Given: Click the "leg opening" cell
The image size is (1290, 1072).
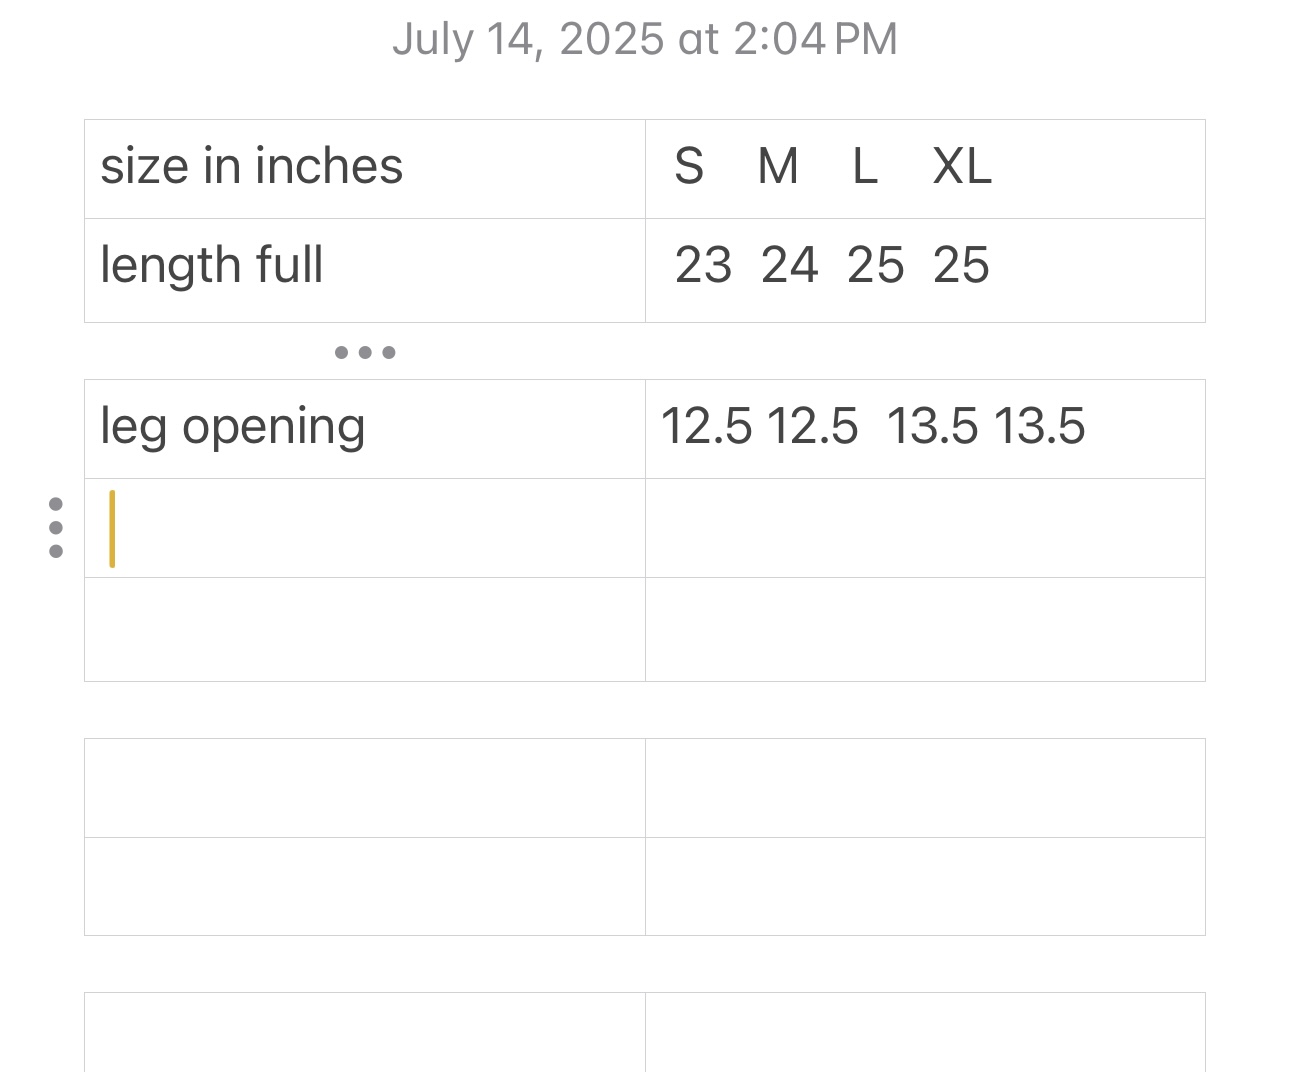Looking at the screenshot, I should click(364, 428).
